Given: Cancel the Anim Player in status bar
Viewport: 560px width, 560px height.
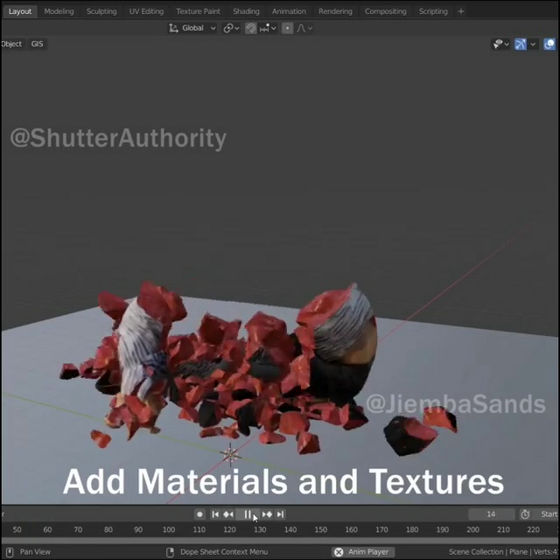Looking at the screenshot, I should click(338, 552).
